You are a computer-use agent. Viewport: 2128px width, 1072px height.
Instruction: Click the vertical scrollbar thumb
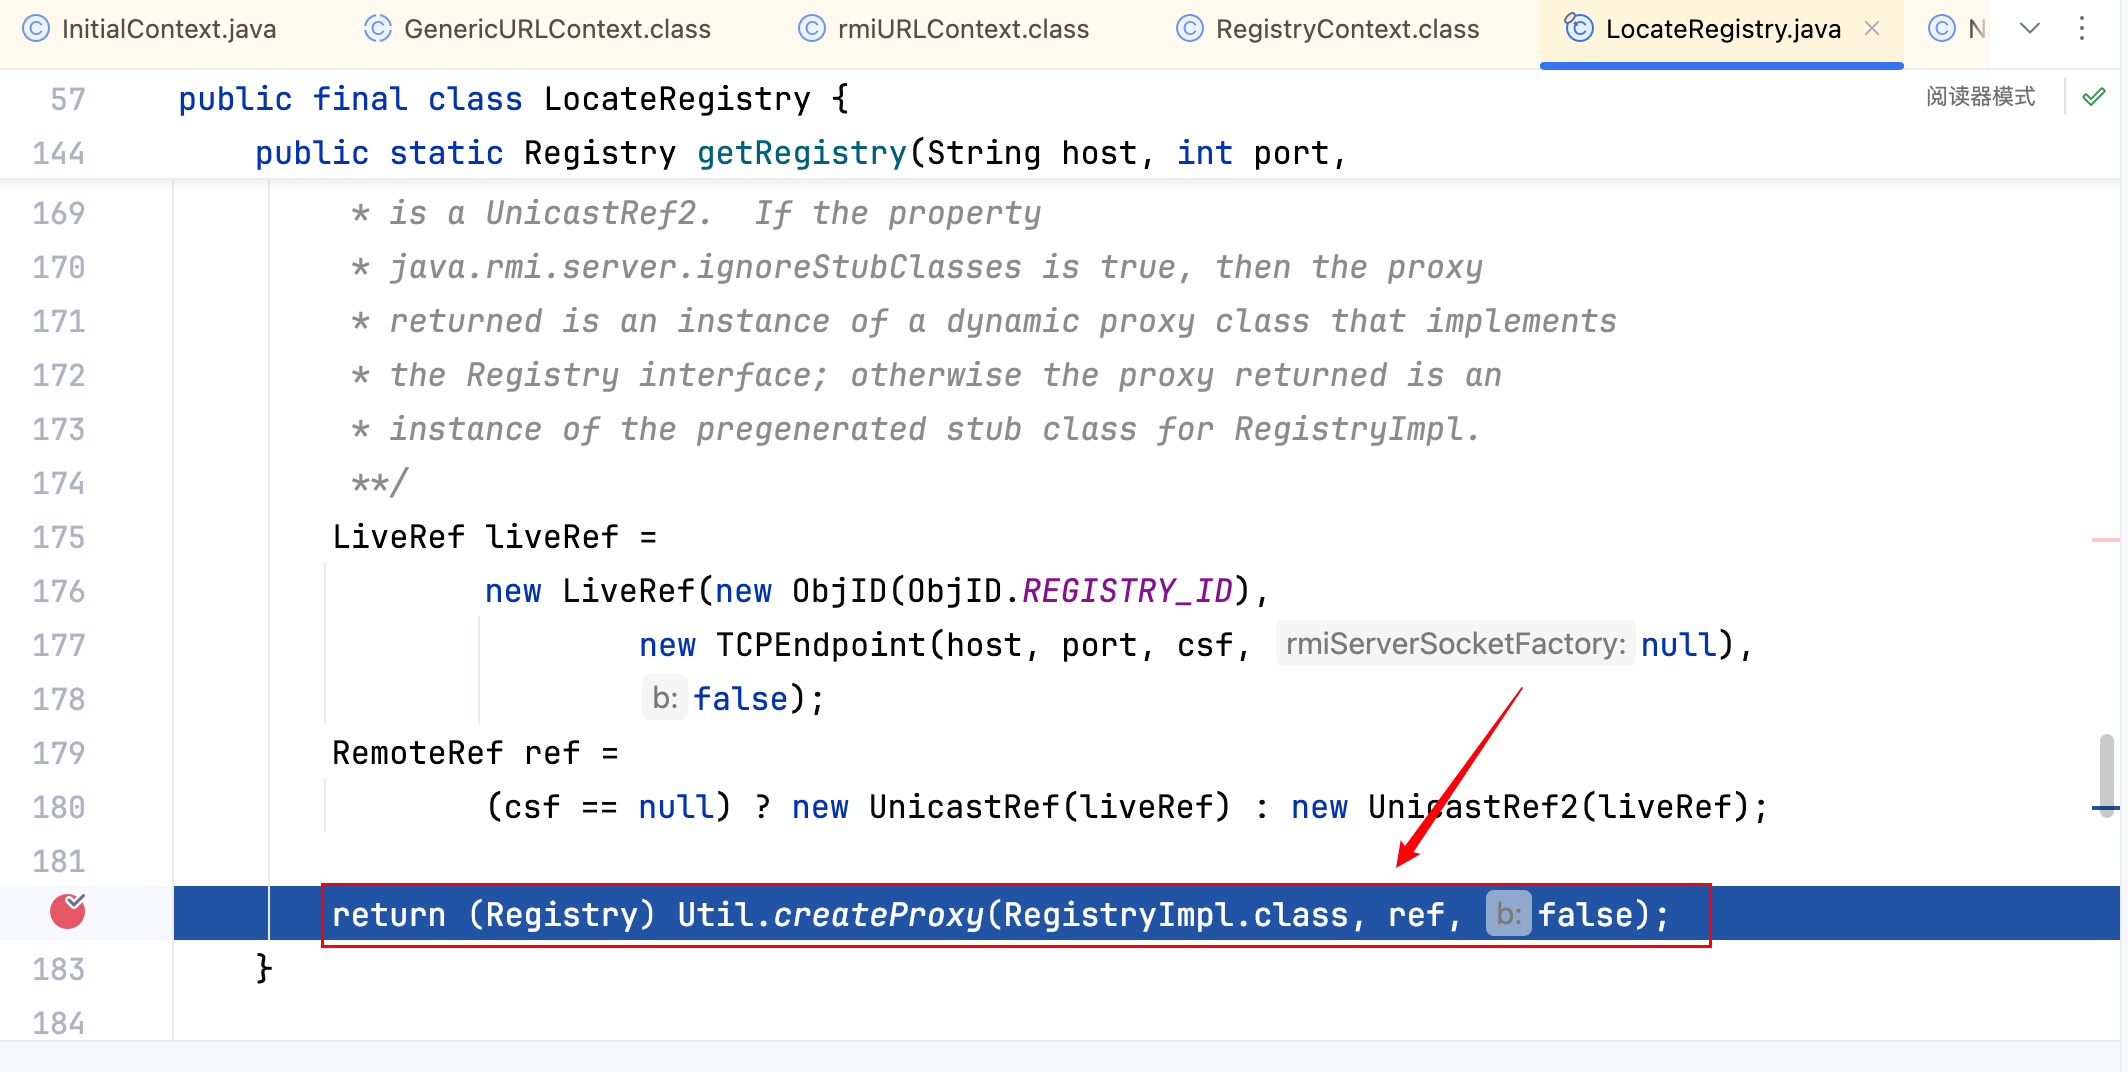point(2106,775)
